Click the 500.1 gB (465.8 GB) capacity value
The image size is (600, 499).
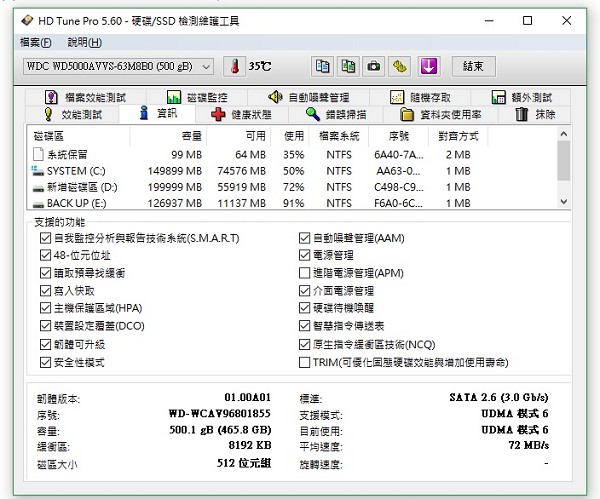click(x=220, y=430)
